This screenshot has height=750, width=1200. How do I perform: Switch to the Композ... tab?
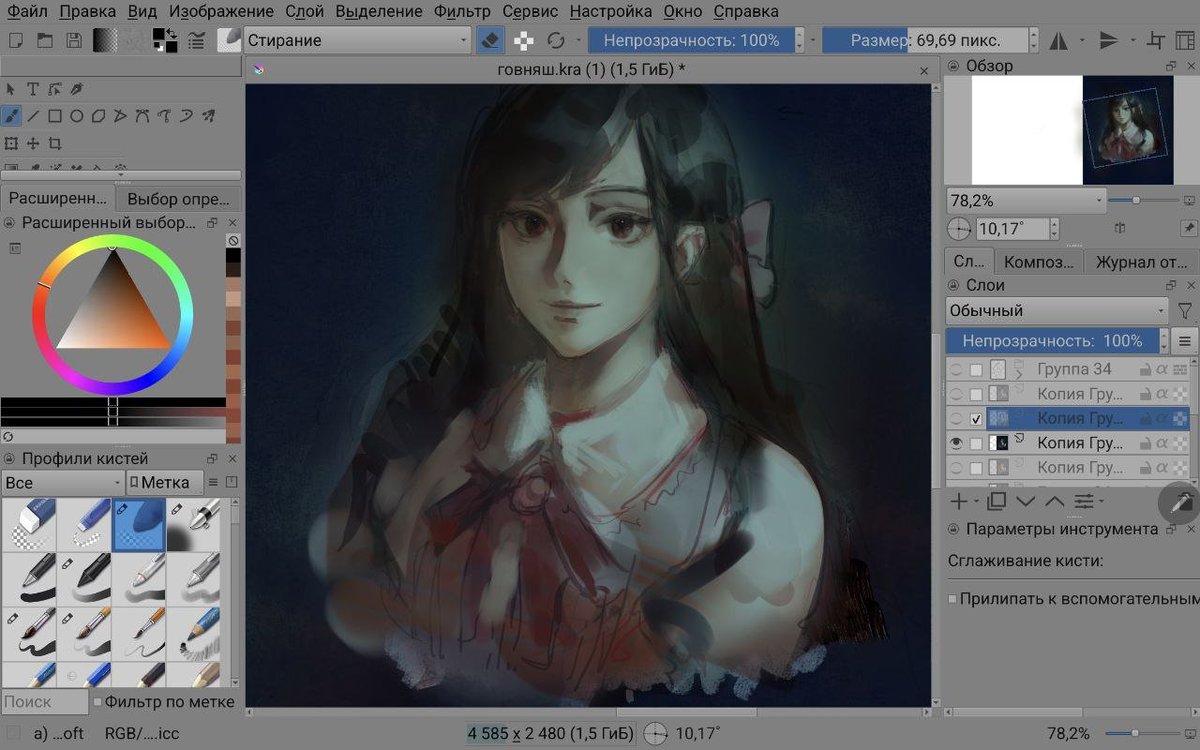(x=1041, y=262)
